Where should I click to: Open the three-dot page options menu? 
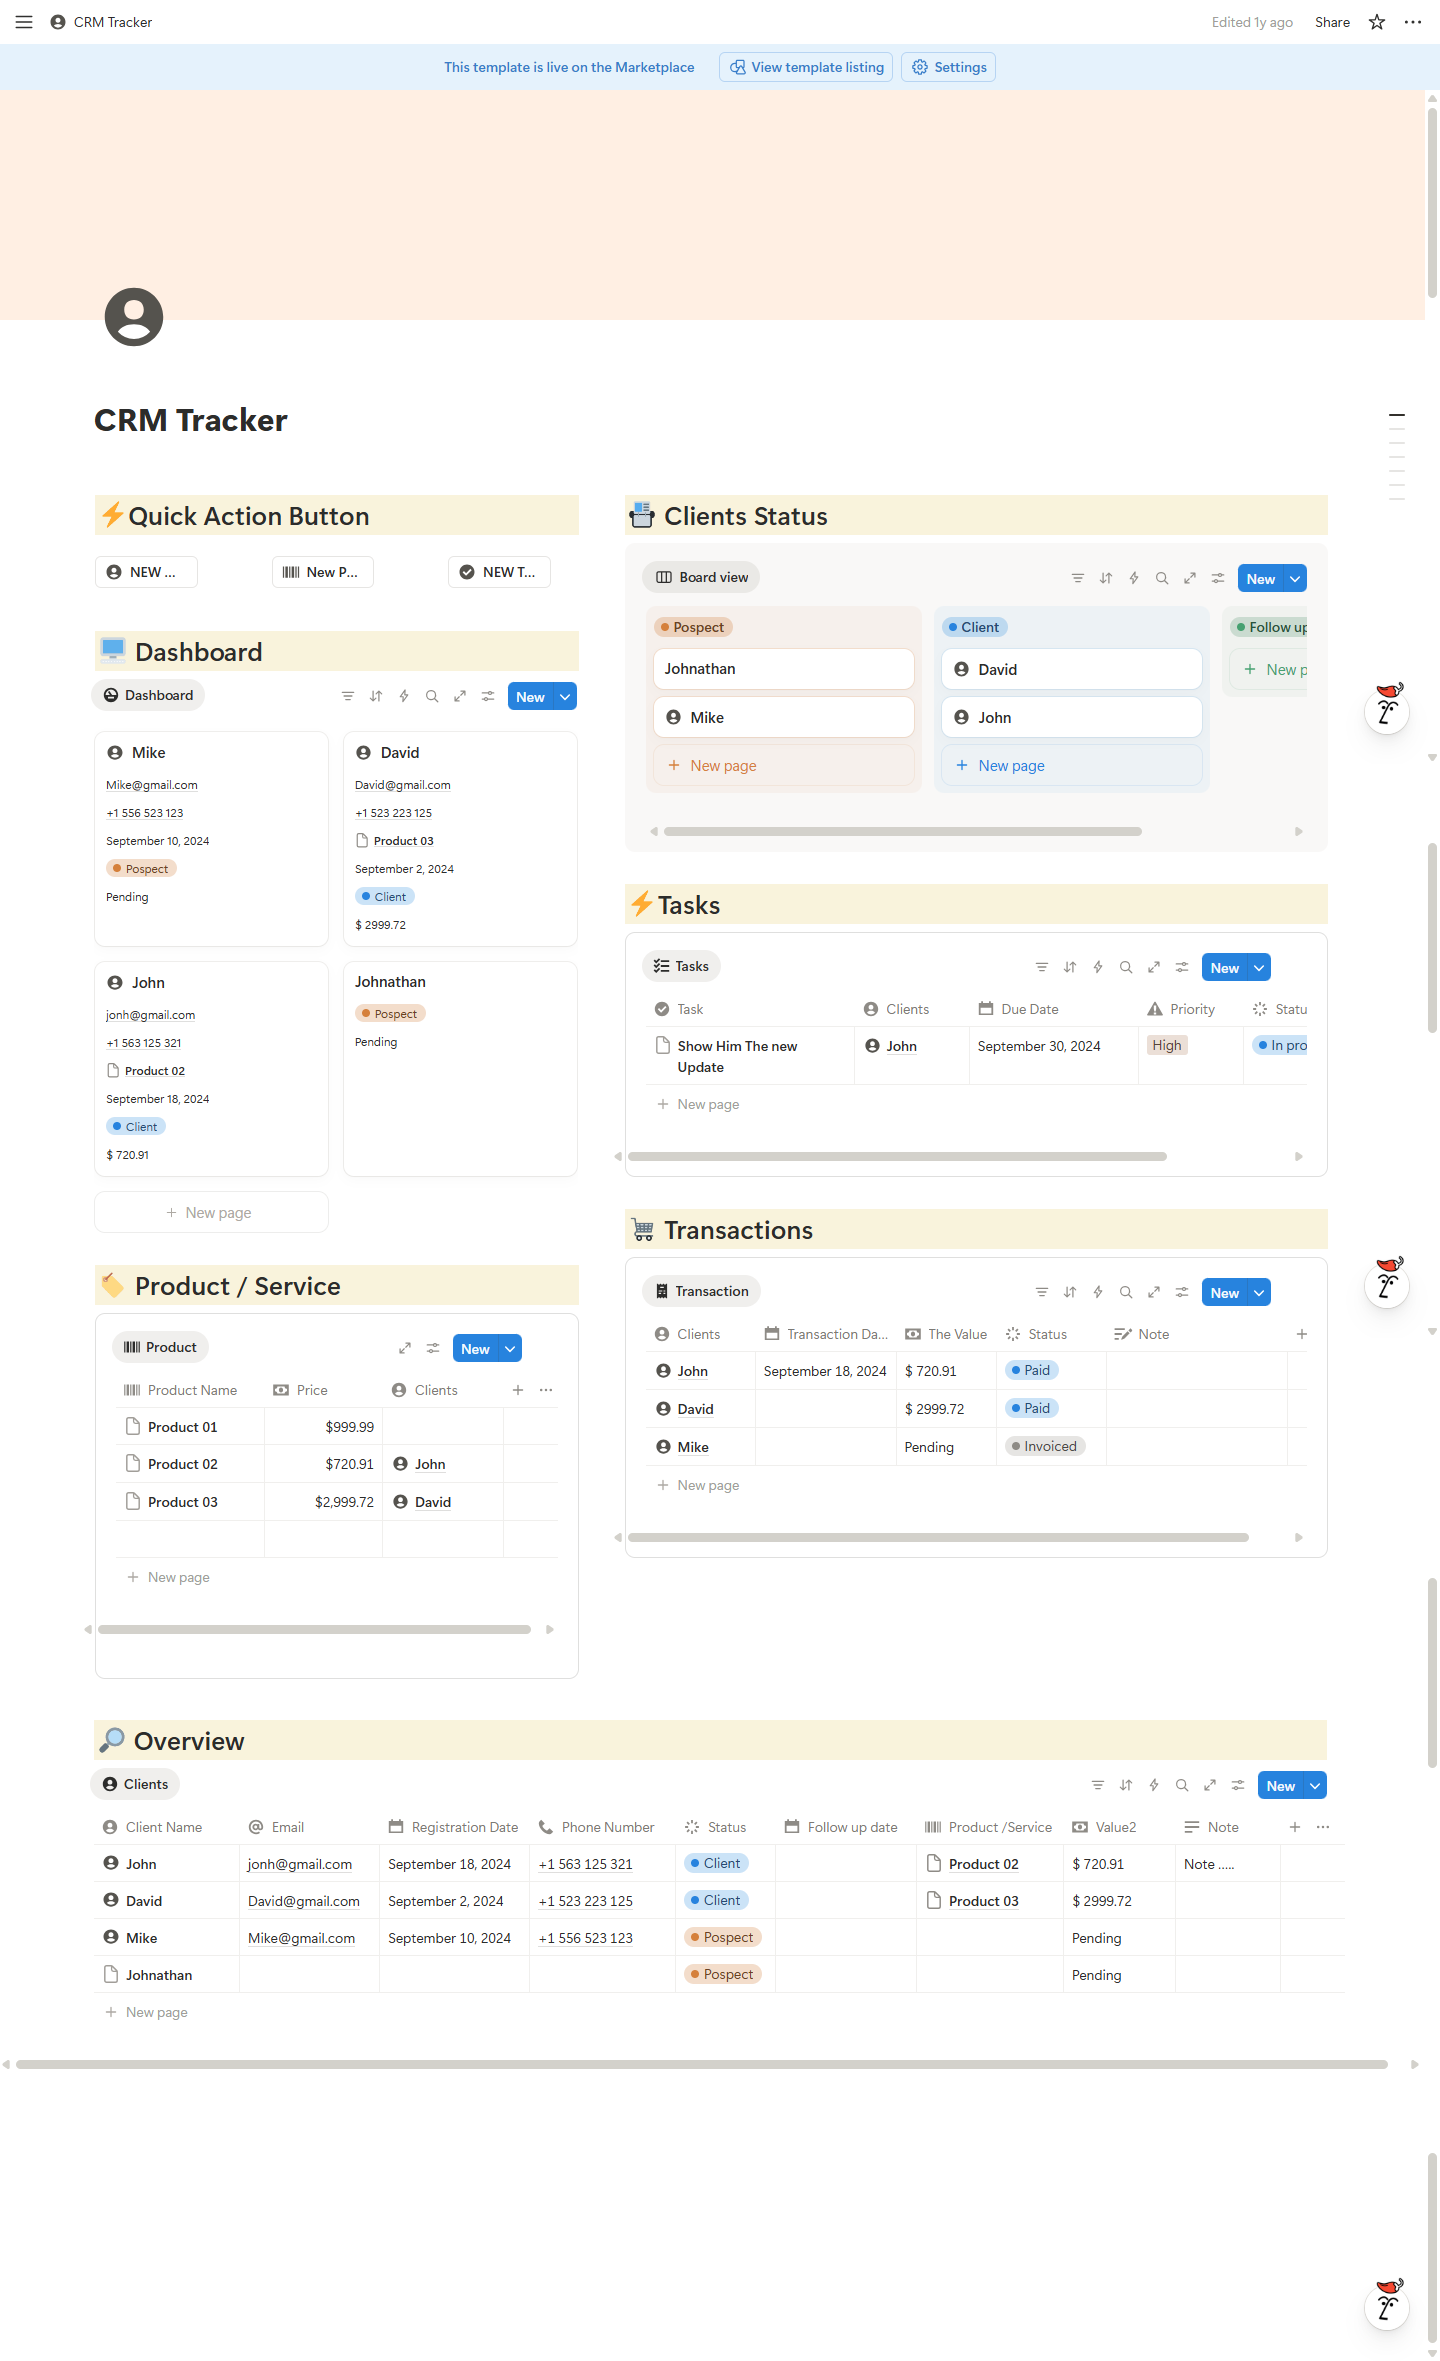(1412, 22)
